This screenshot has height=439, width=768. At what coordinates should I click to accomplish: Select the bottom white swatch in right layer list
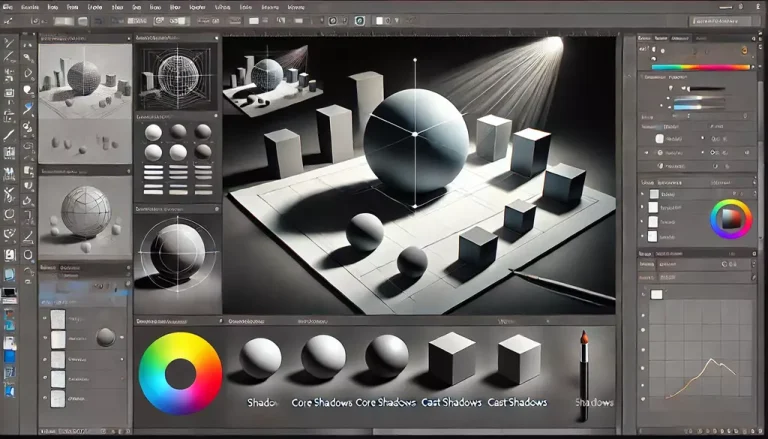(652, 236)
